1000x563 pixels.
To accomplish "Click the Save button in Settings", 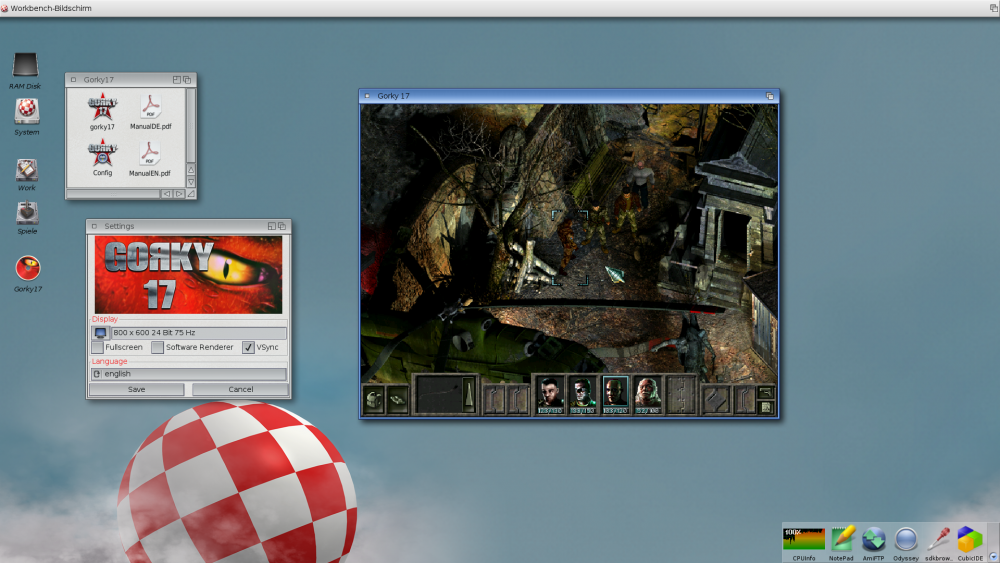I will click(136, 389).
